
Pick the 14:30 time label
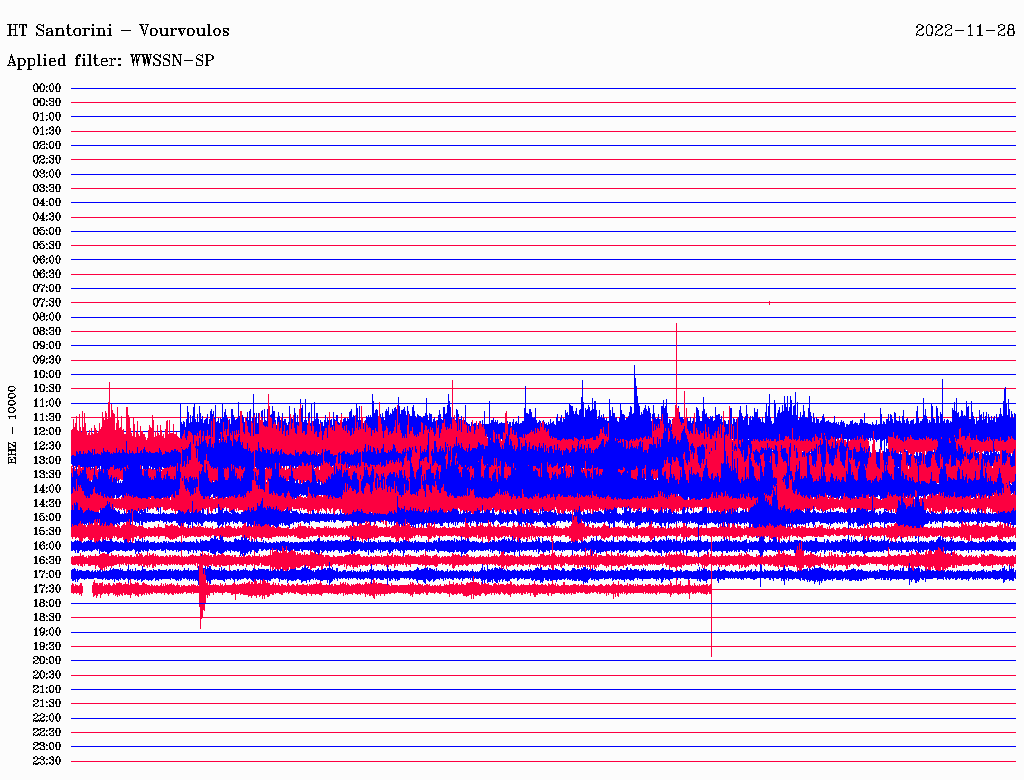tap(47, 503)
